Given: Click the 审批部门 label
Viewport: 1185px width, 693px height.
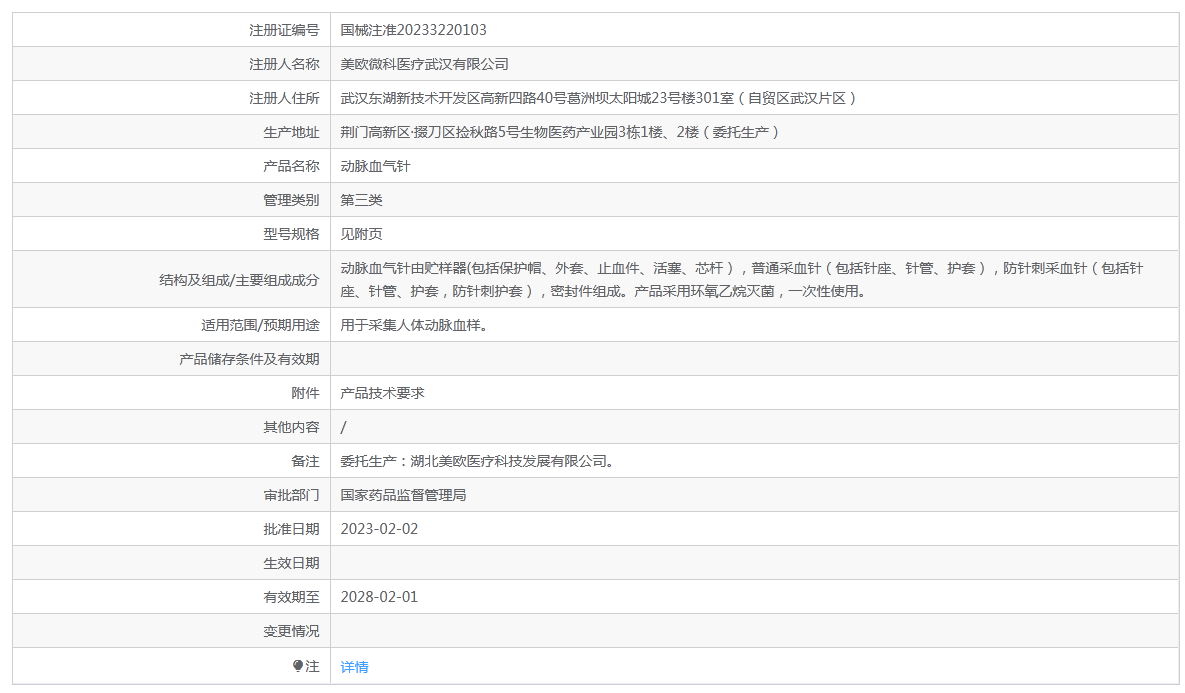Looking at the screenshot, I should click(x=291, y=496).
